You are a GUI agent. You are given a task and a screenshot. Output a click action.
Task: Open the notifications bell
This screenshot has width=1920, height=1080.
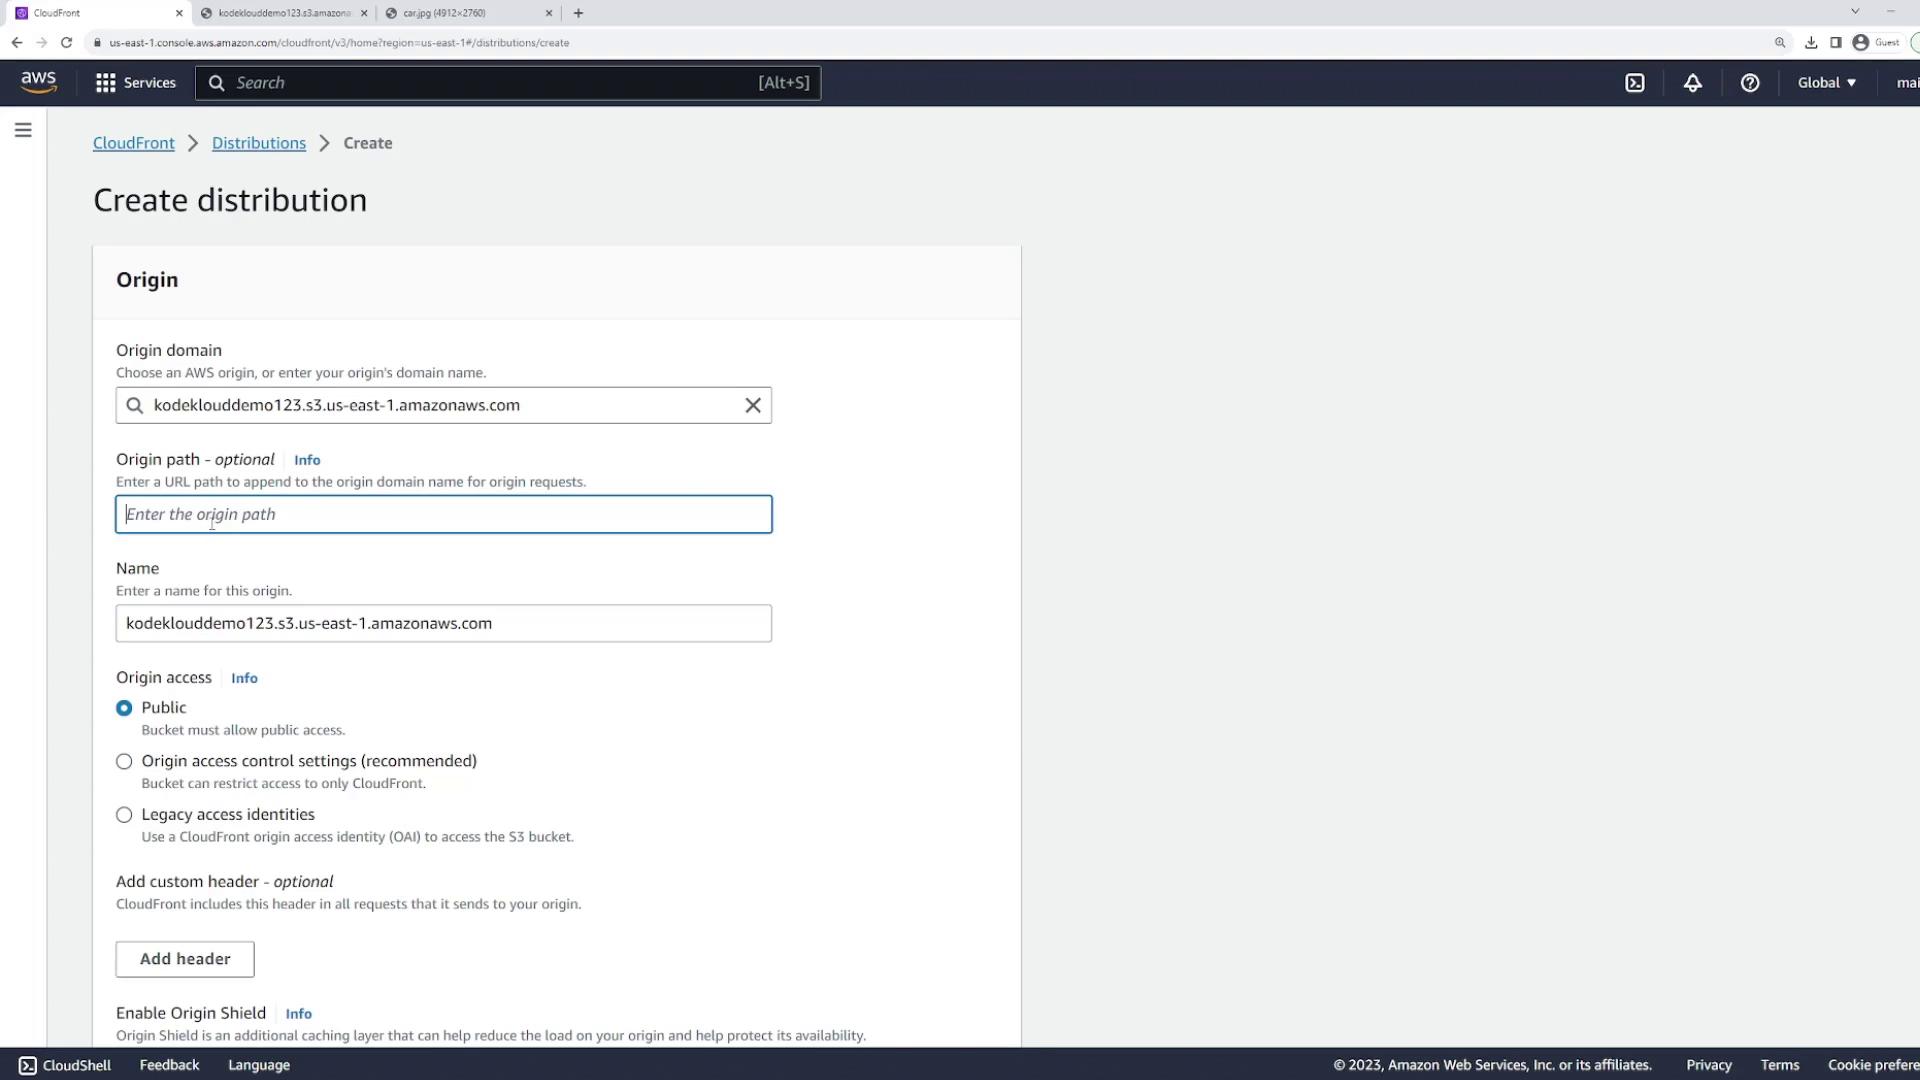pos(1692,83)
